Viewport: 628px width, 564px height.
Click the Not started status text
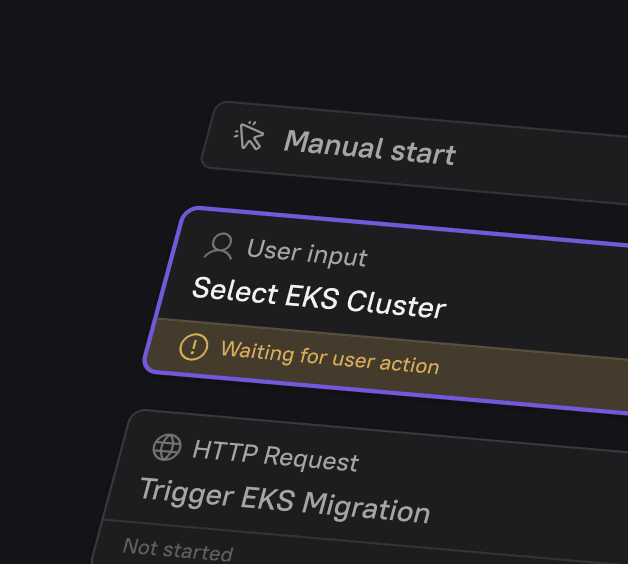point(178,549)
